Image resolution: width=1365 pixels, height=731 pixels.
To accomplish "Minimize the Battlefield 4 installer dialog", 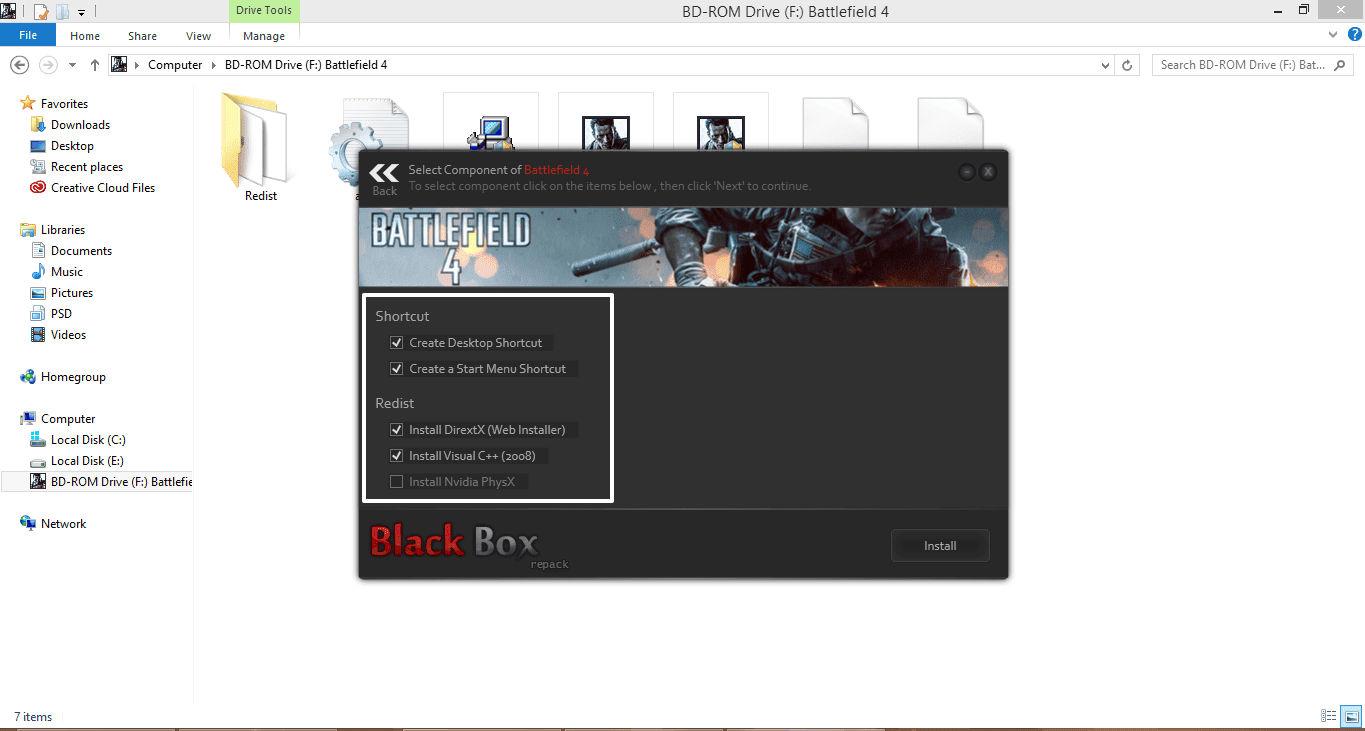I will click(x=966, y=172).
